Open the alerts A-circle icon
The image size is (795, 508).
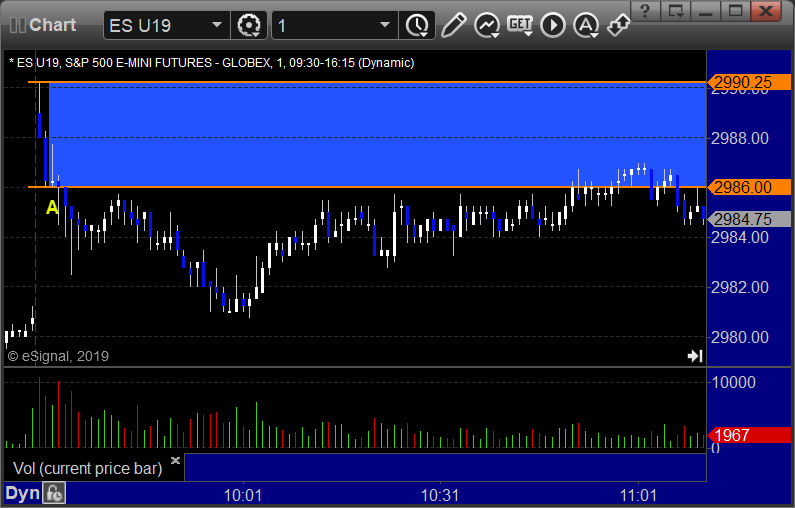(586, 25)
